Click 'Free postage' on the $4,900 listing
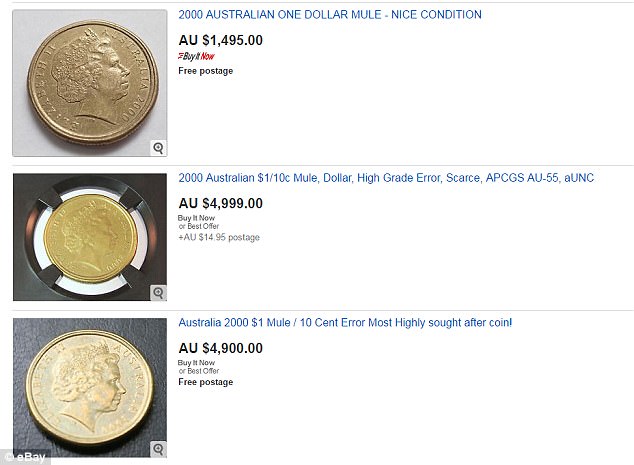The width and height of the screenshot is (634, 465). 205,383
